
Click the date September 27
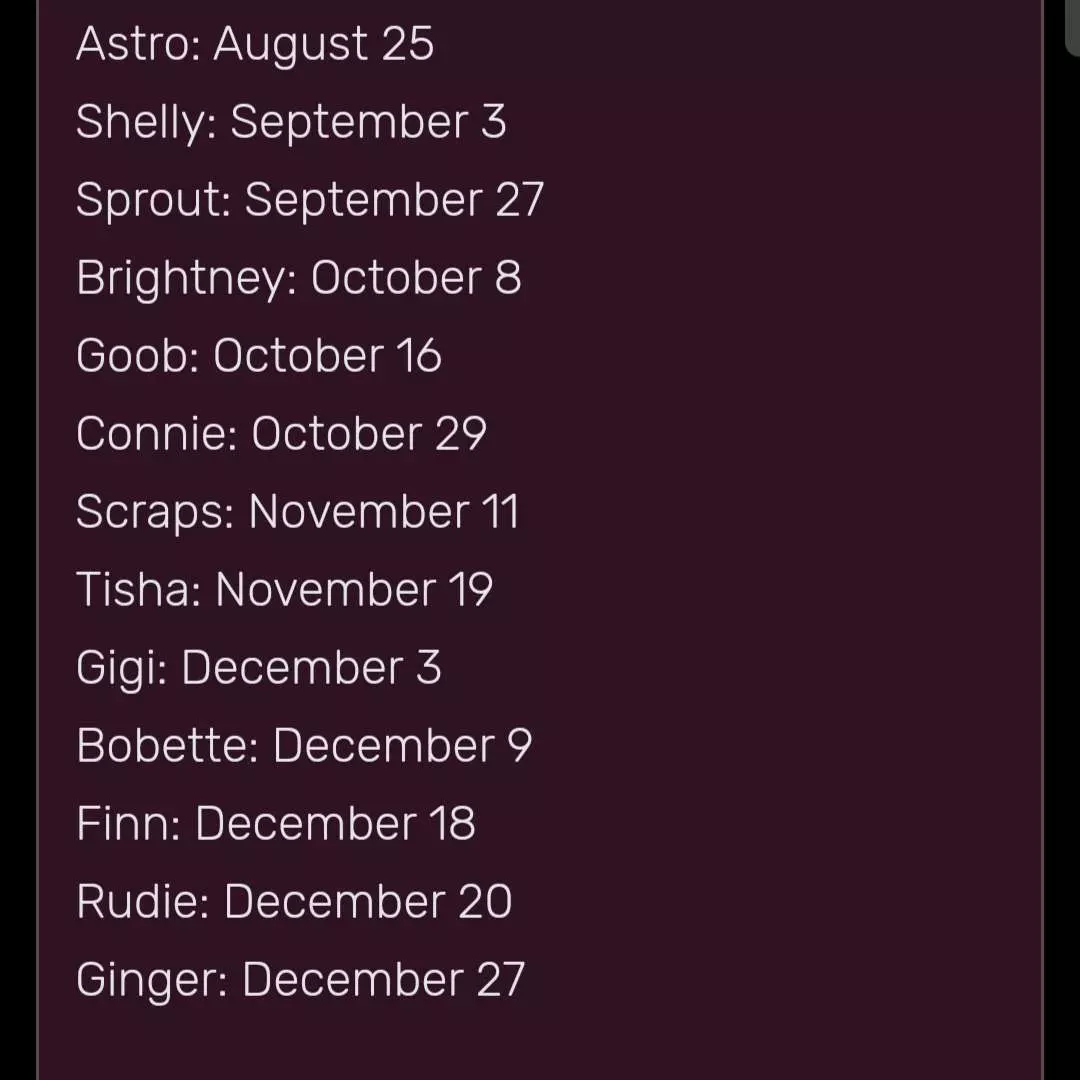pos(394,200)
